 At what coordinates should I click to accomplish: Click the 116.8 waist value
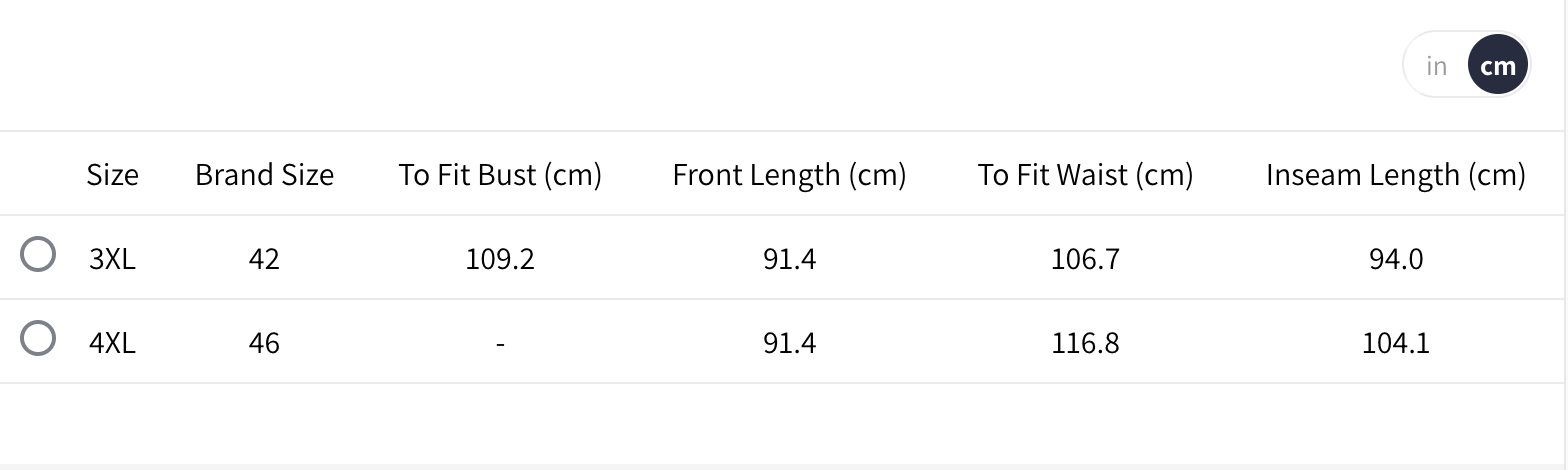pyautogui.click(x=1085, y=344)
